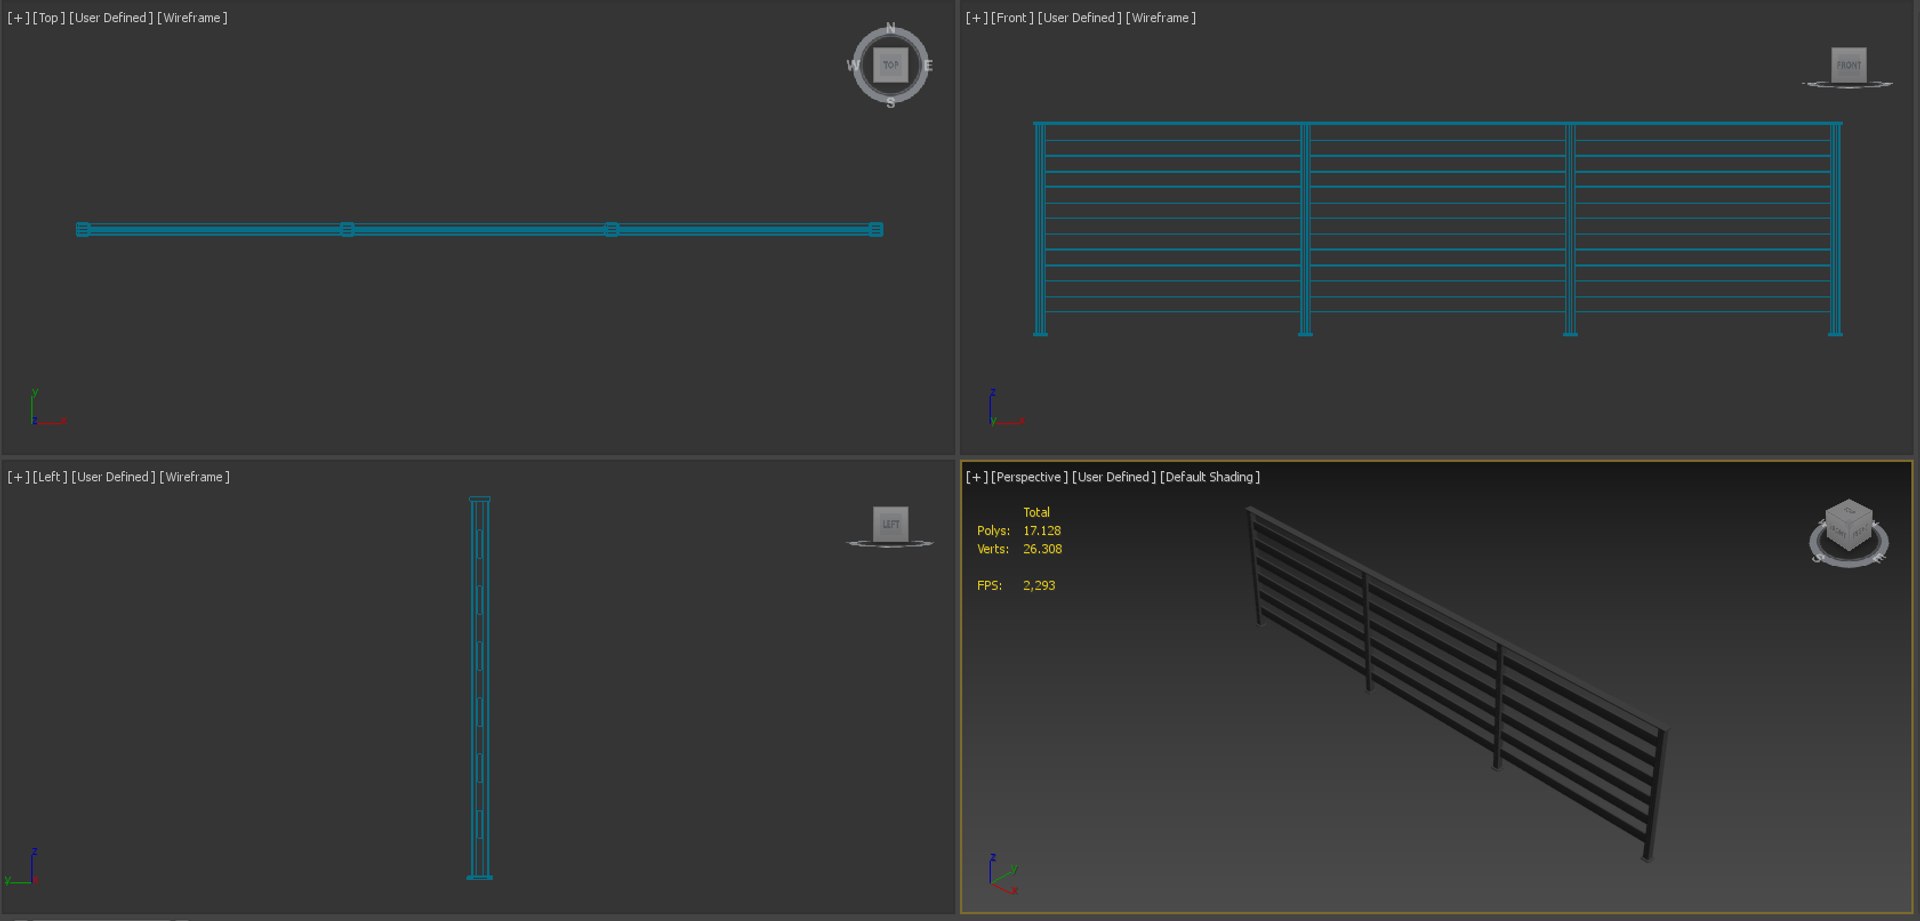Click the FPS value 2,293
Viewport: 1920px width, 921px height.
1039,586
